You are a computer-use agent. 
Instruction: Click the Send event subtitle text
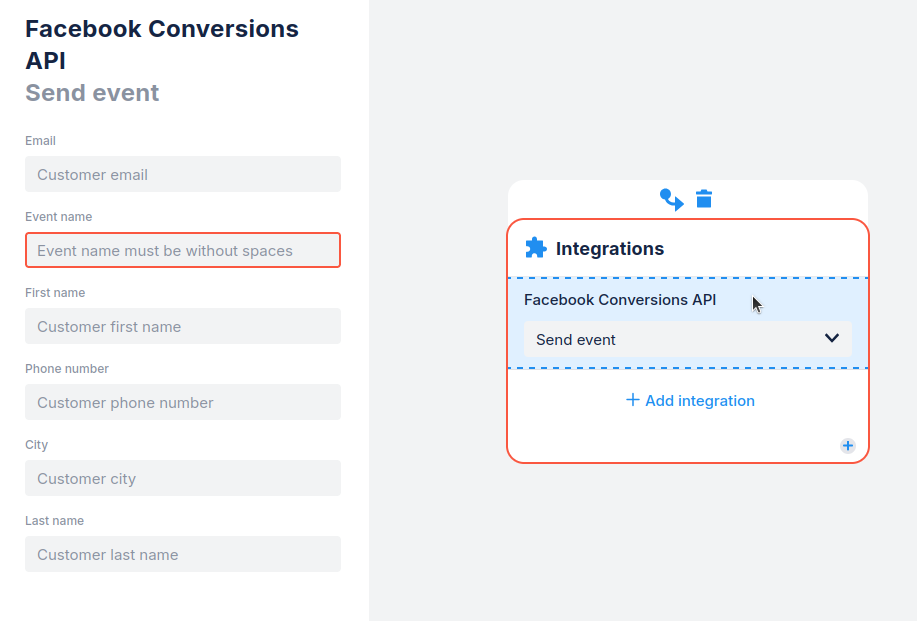coord(92,93)
